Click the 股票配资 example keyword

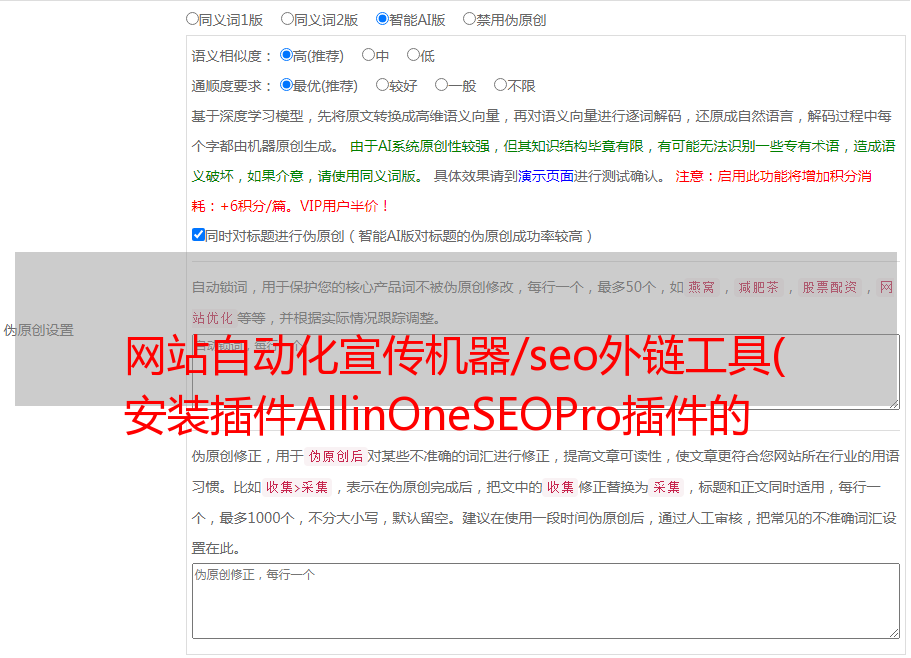pos(830,287)
